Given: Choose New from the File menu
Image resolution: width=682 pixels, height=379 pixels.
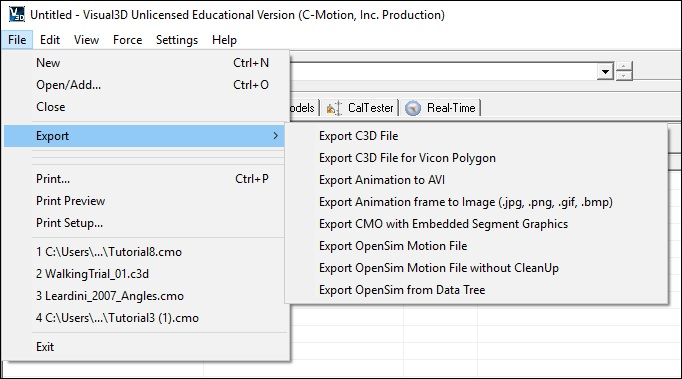Looking at the screenshot, I should [146, 63].
